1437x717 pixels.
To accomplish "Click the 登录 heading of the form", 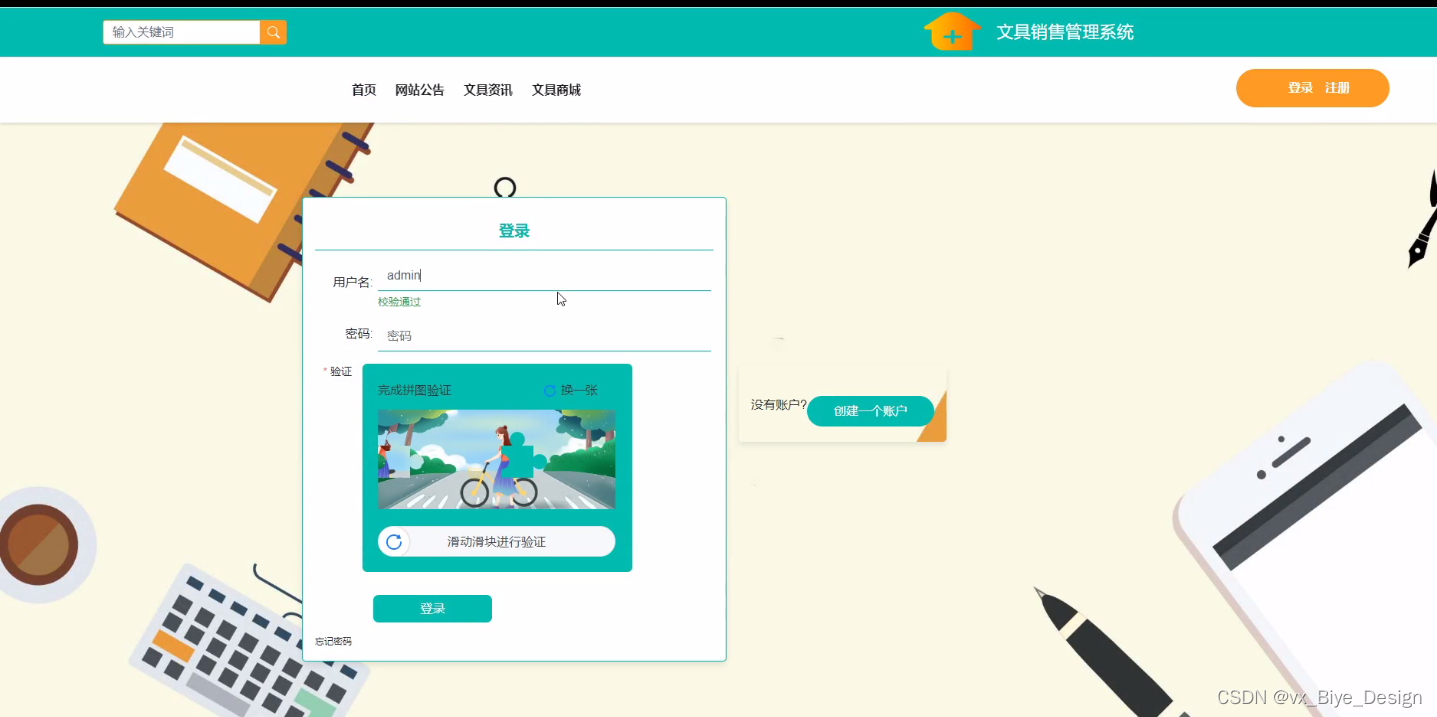I will tap(514, 231).
